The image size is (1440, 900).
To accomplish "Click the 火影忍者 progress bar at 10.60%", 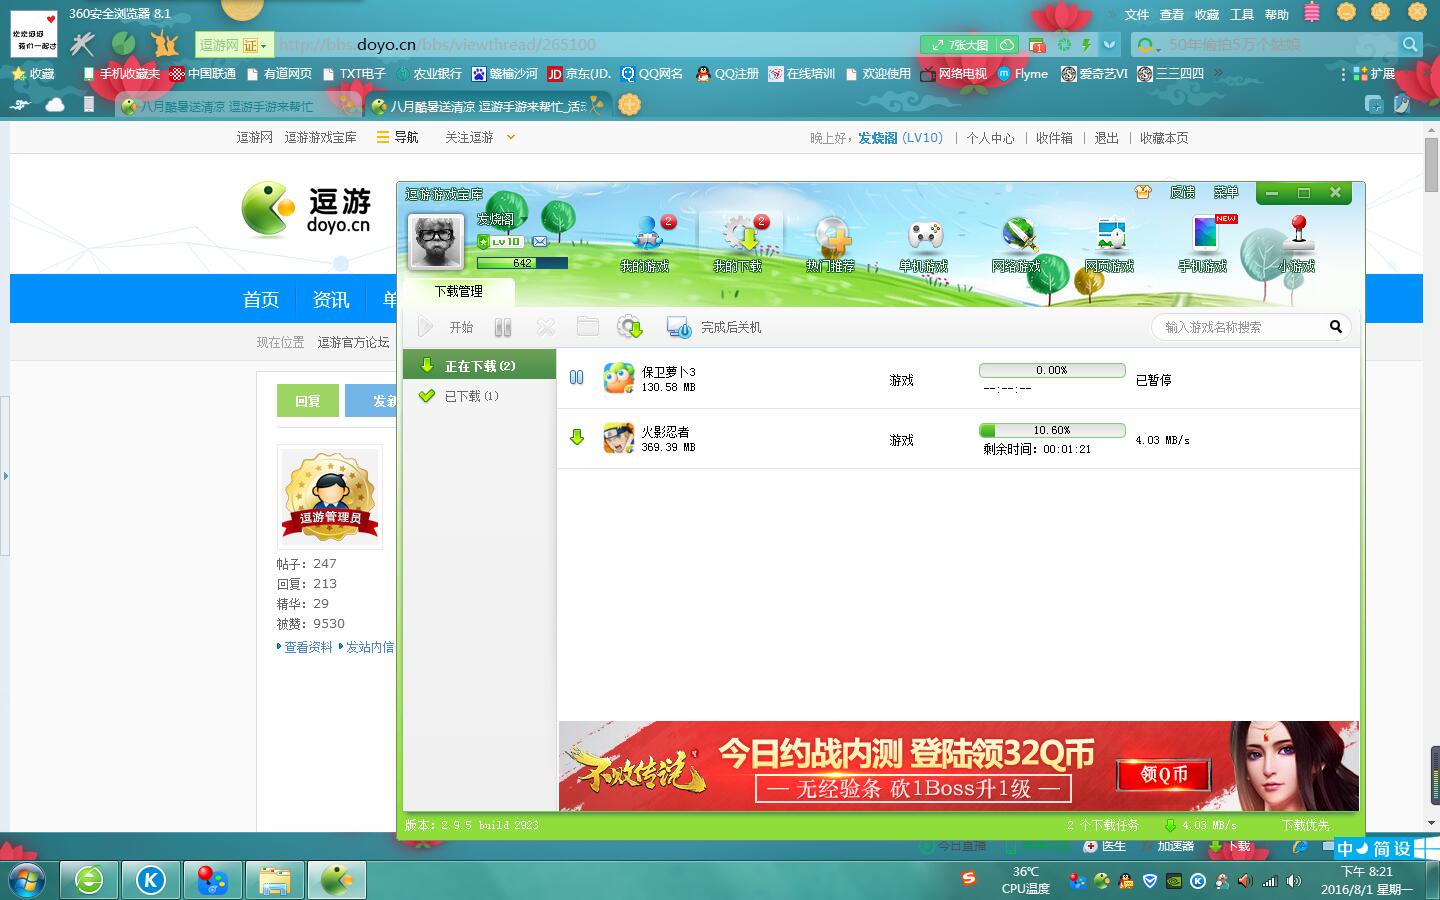I will [1052, 430].
